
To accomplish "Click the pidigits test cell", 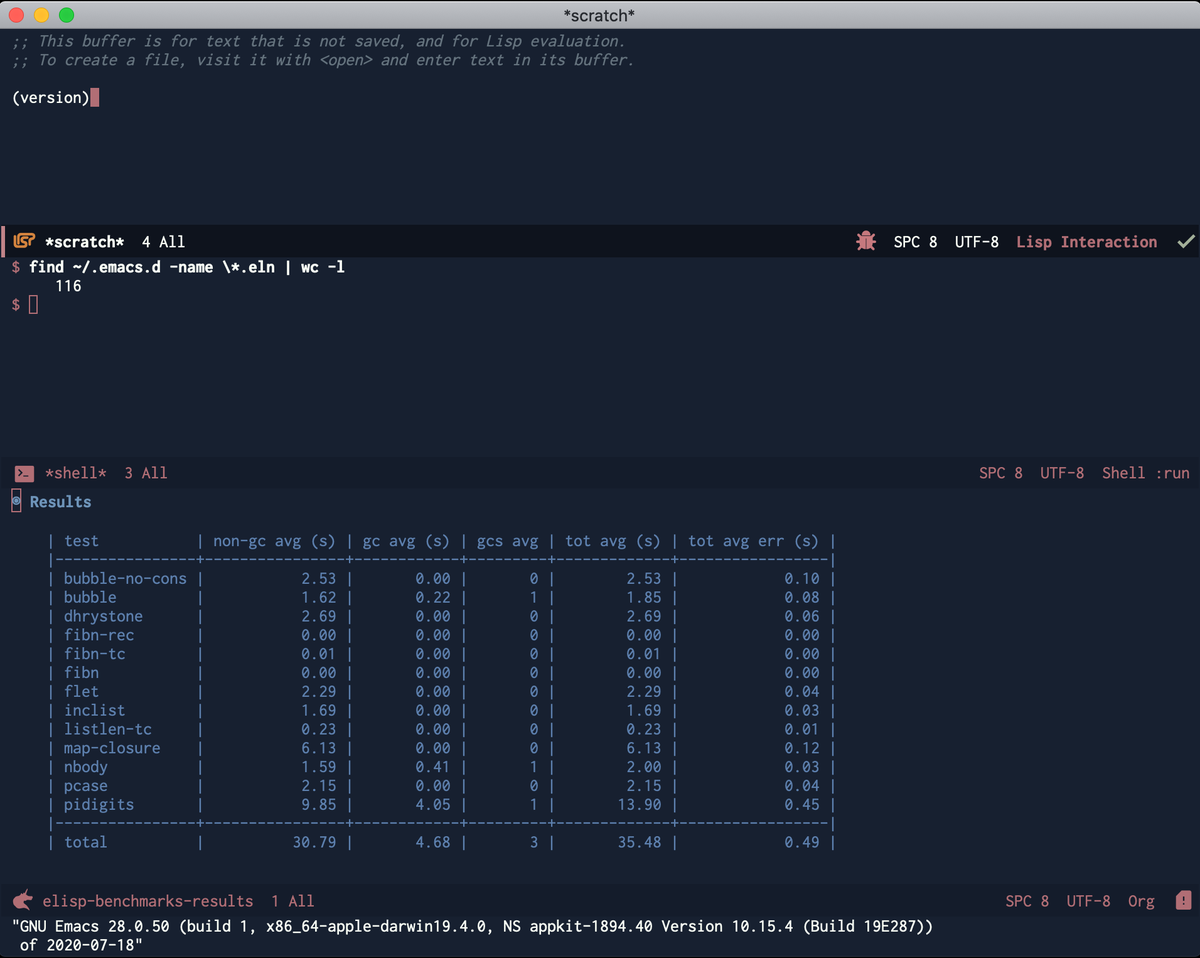I will [99, 805].
